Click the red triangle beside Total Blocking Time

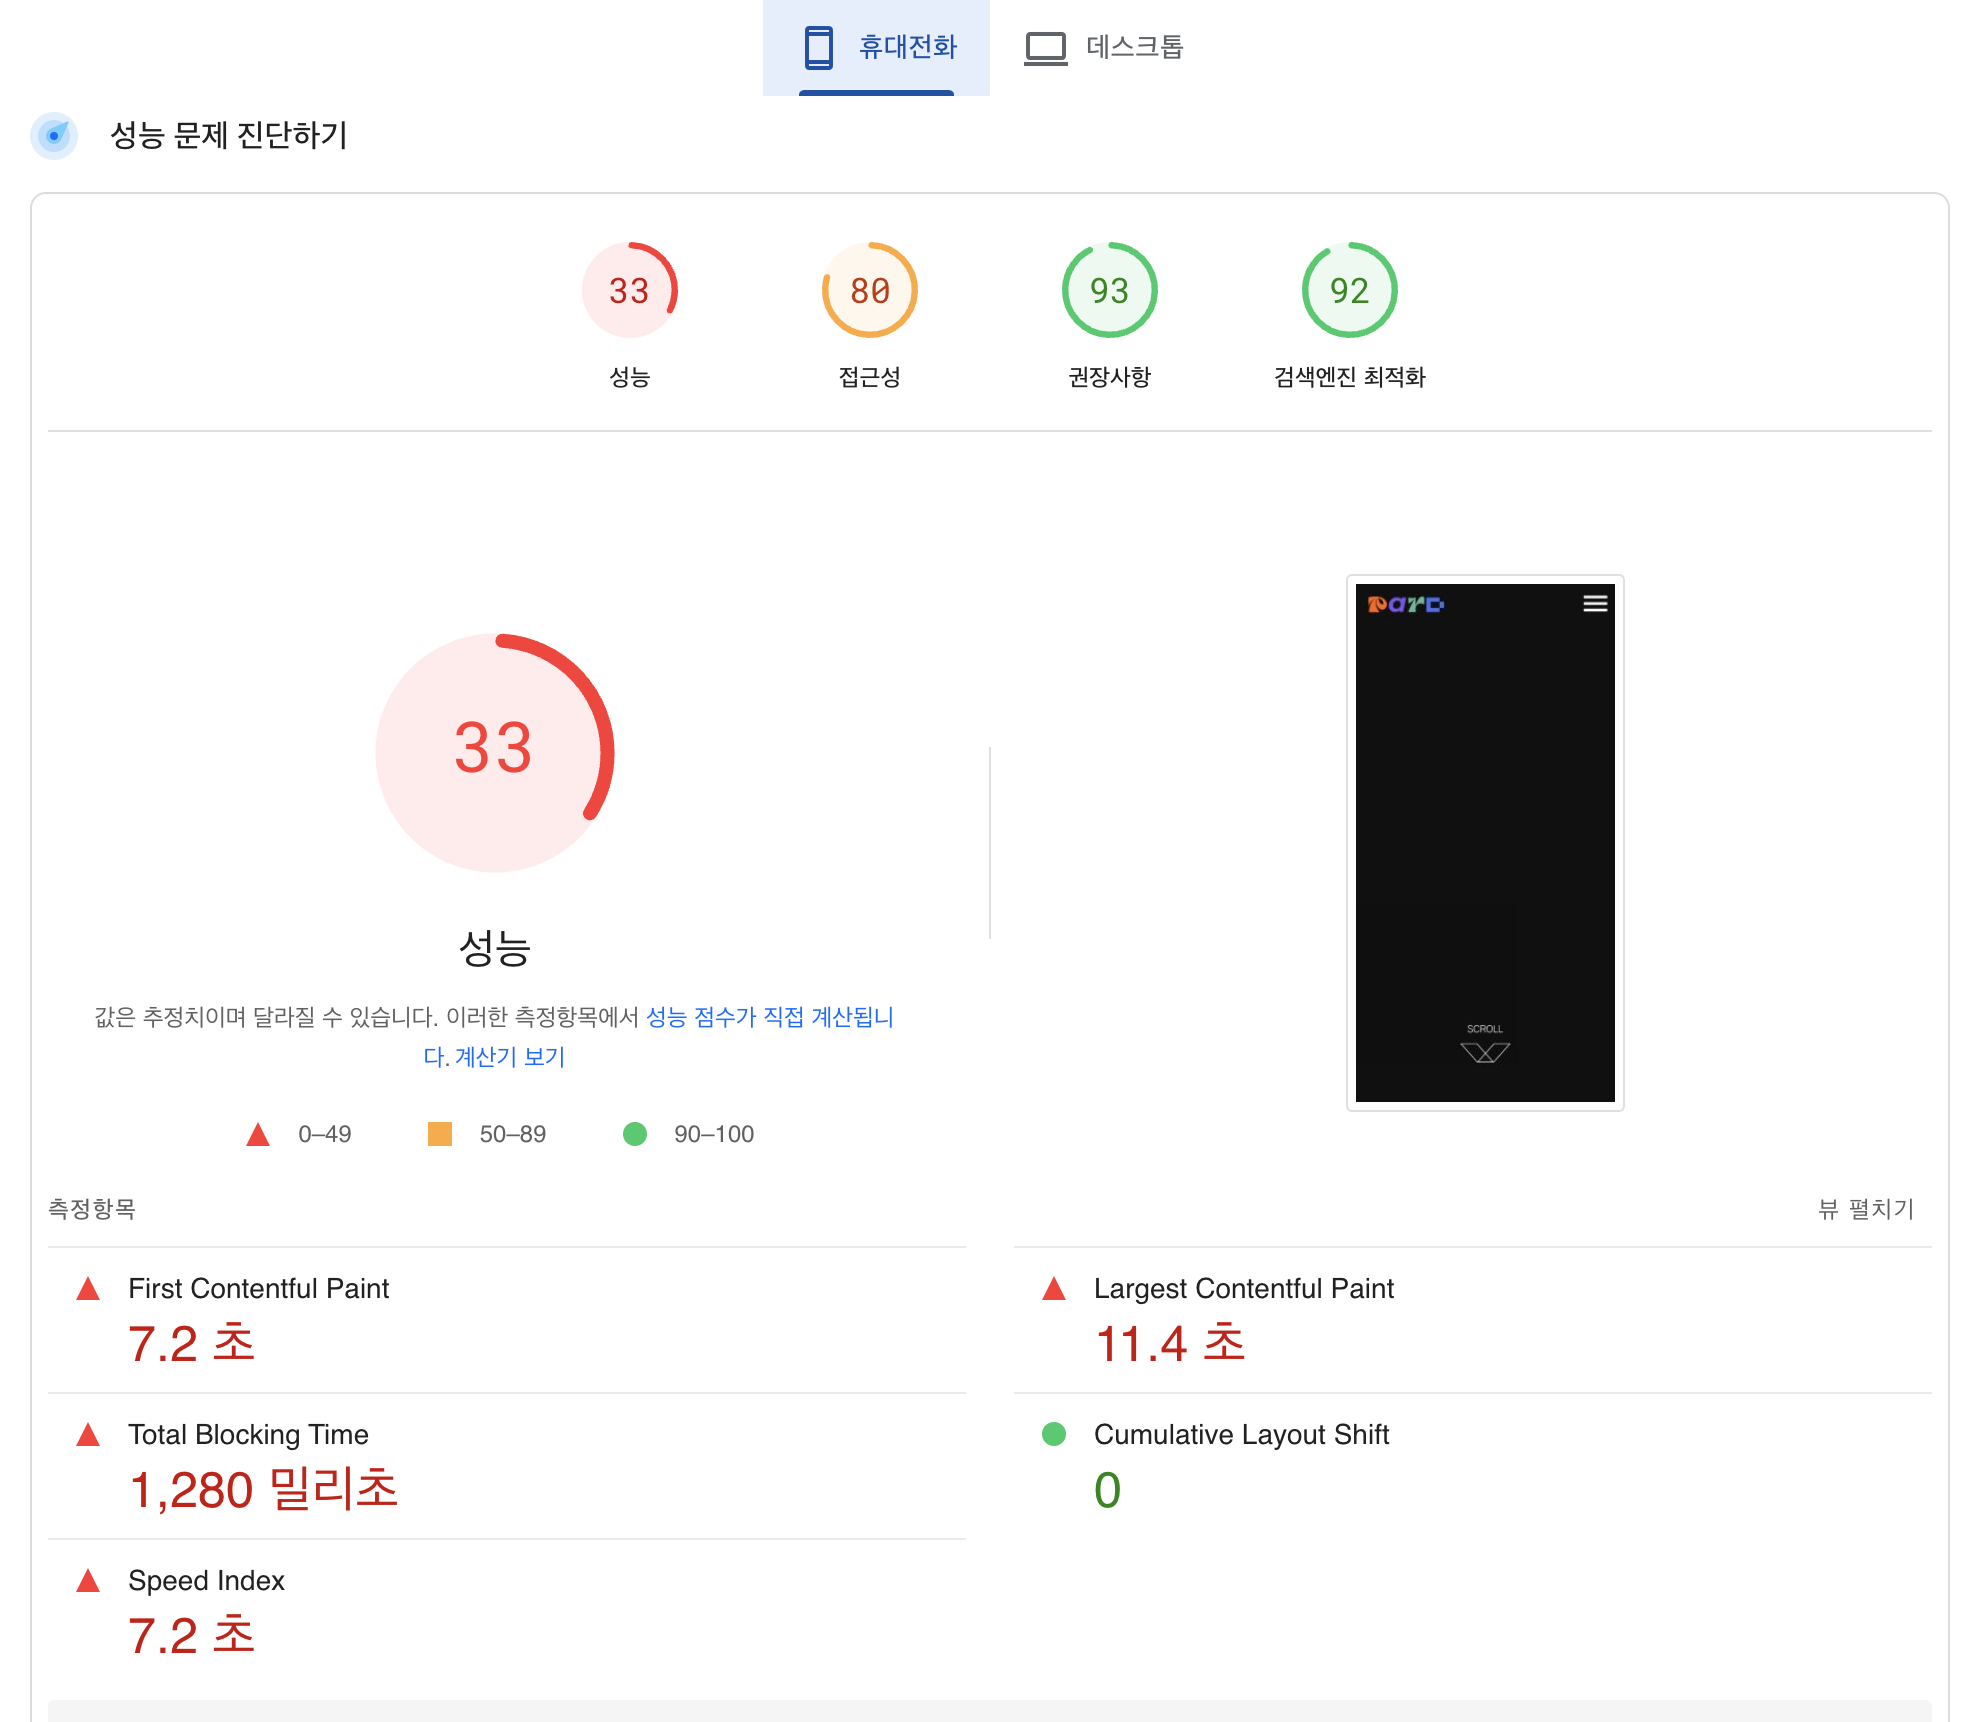coord(88,1434)
